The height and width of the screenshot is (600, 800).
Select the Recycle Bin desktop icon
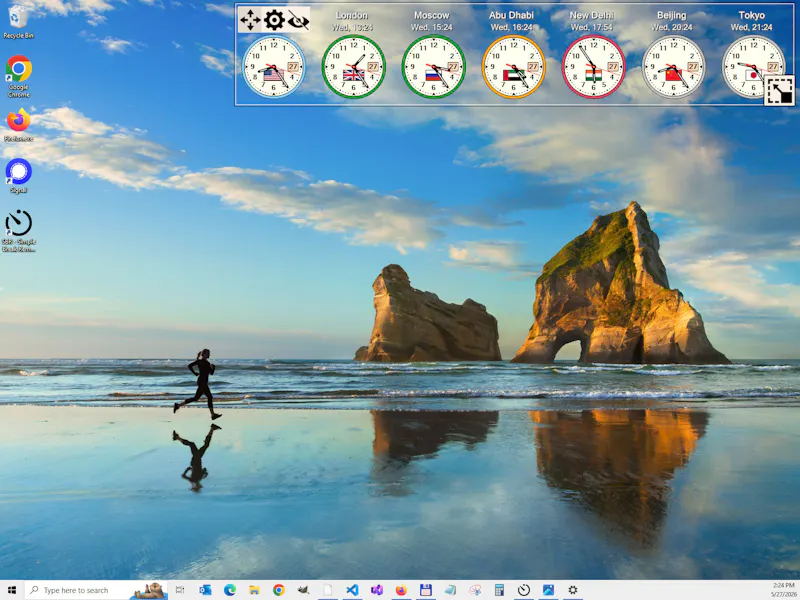click(18, 22)
